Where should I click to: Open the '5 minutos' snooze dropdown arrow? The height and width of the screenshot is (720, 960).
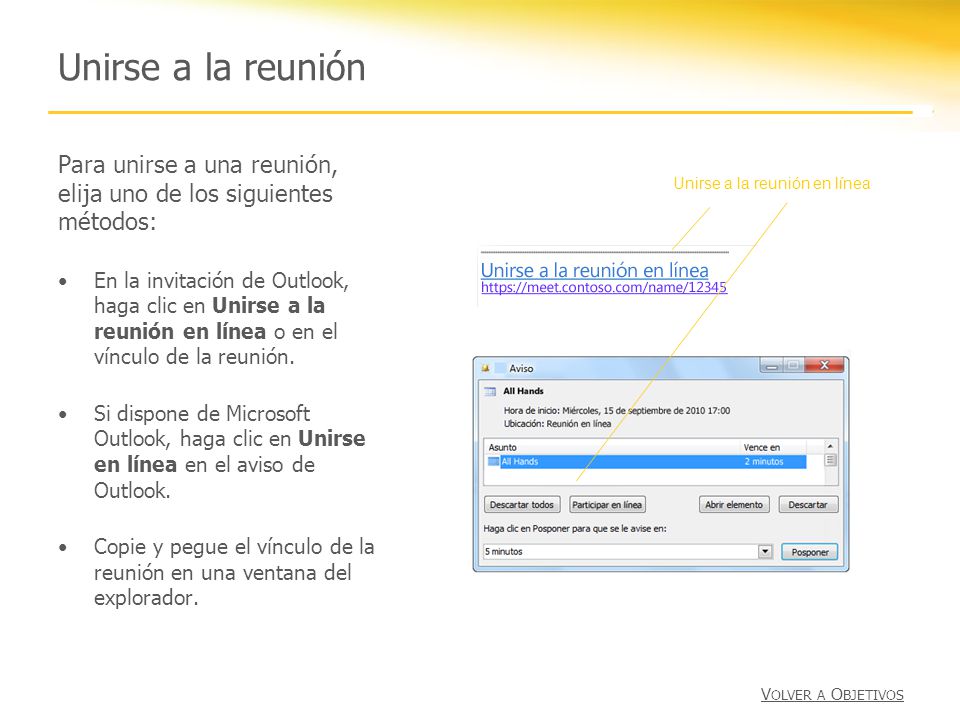tap(765, 552)
